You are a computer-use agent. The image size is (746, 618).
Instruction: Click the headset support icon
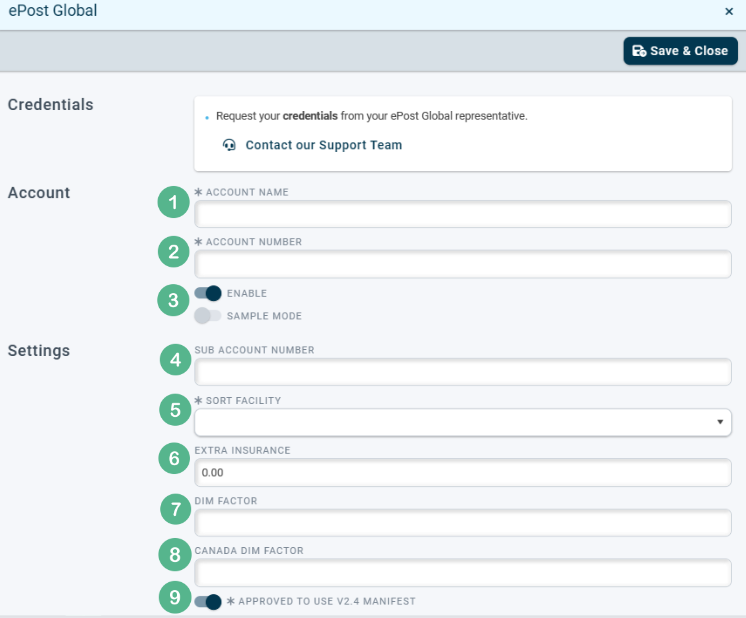230,145
